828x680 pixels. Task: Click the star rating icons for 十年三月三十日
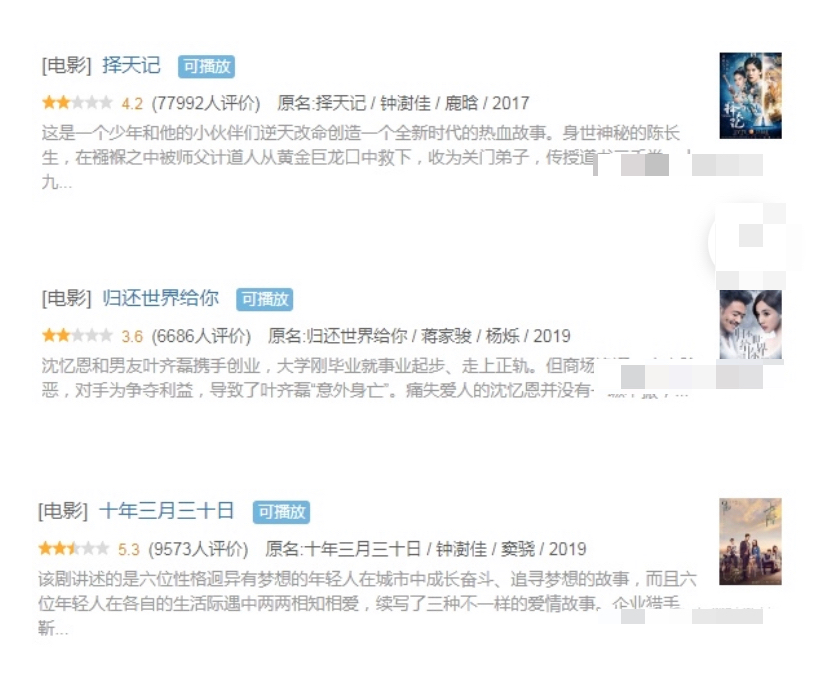[73, 548]
